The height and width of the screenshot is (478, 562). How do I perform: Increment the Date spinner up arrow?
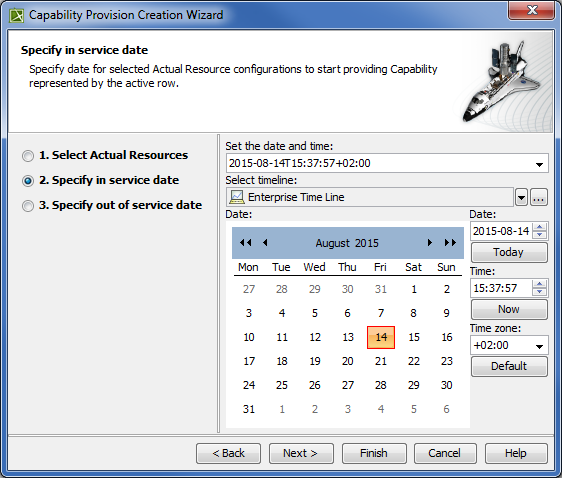pos(539,227)
